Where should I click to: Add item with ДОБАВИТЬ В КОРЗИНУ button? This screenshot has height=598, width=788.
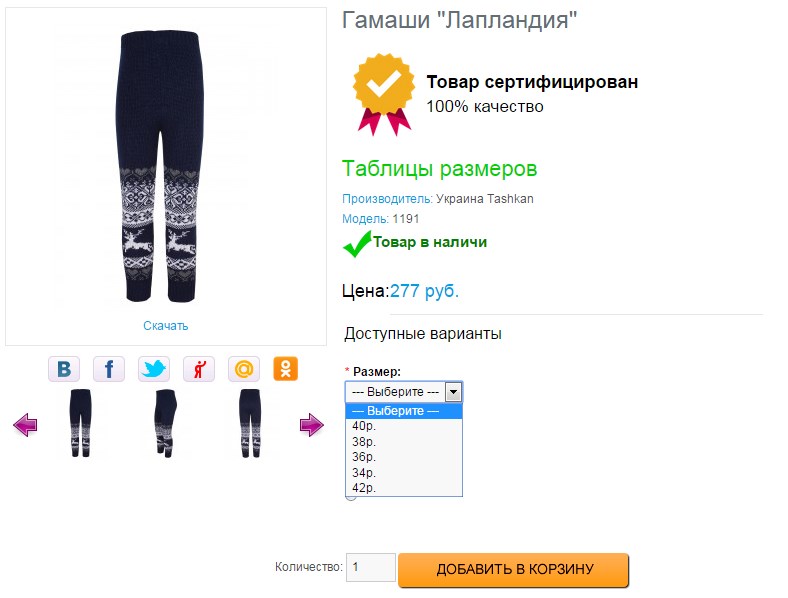[514, 569]
